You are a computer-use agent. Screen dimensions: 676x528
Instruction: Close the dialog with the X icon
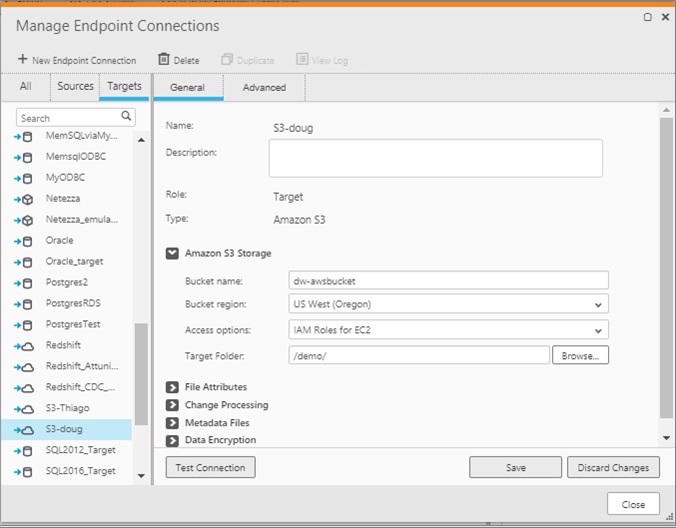(x=665, y=17)
